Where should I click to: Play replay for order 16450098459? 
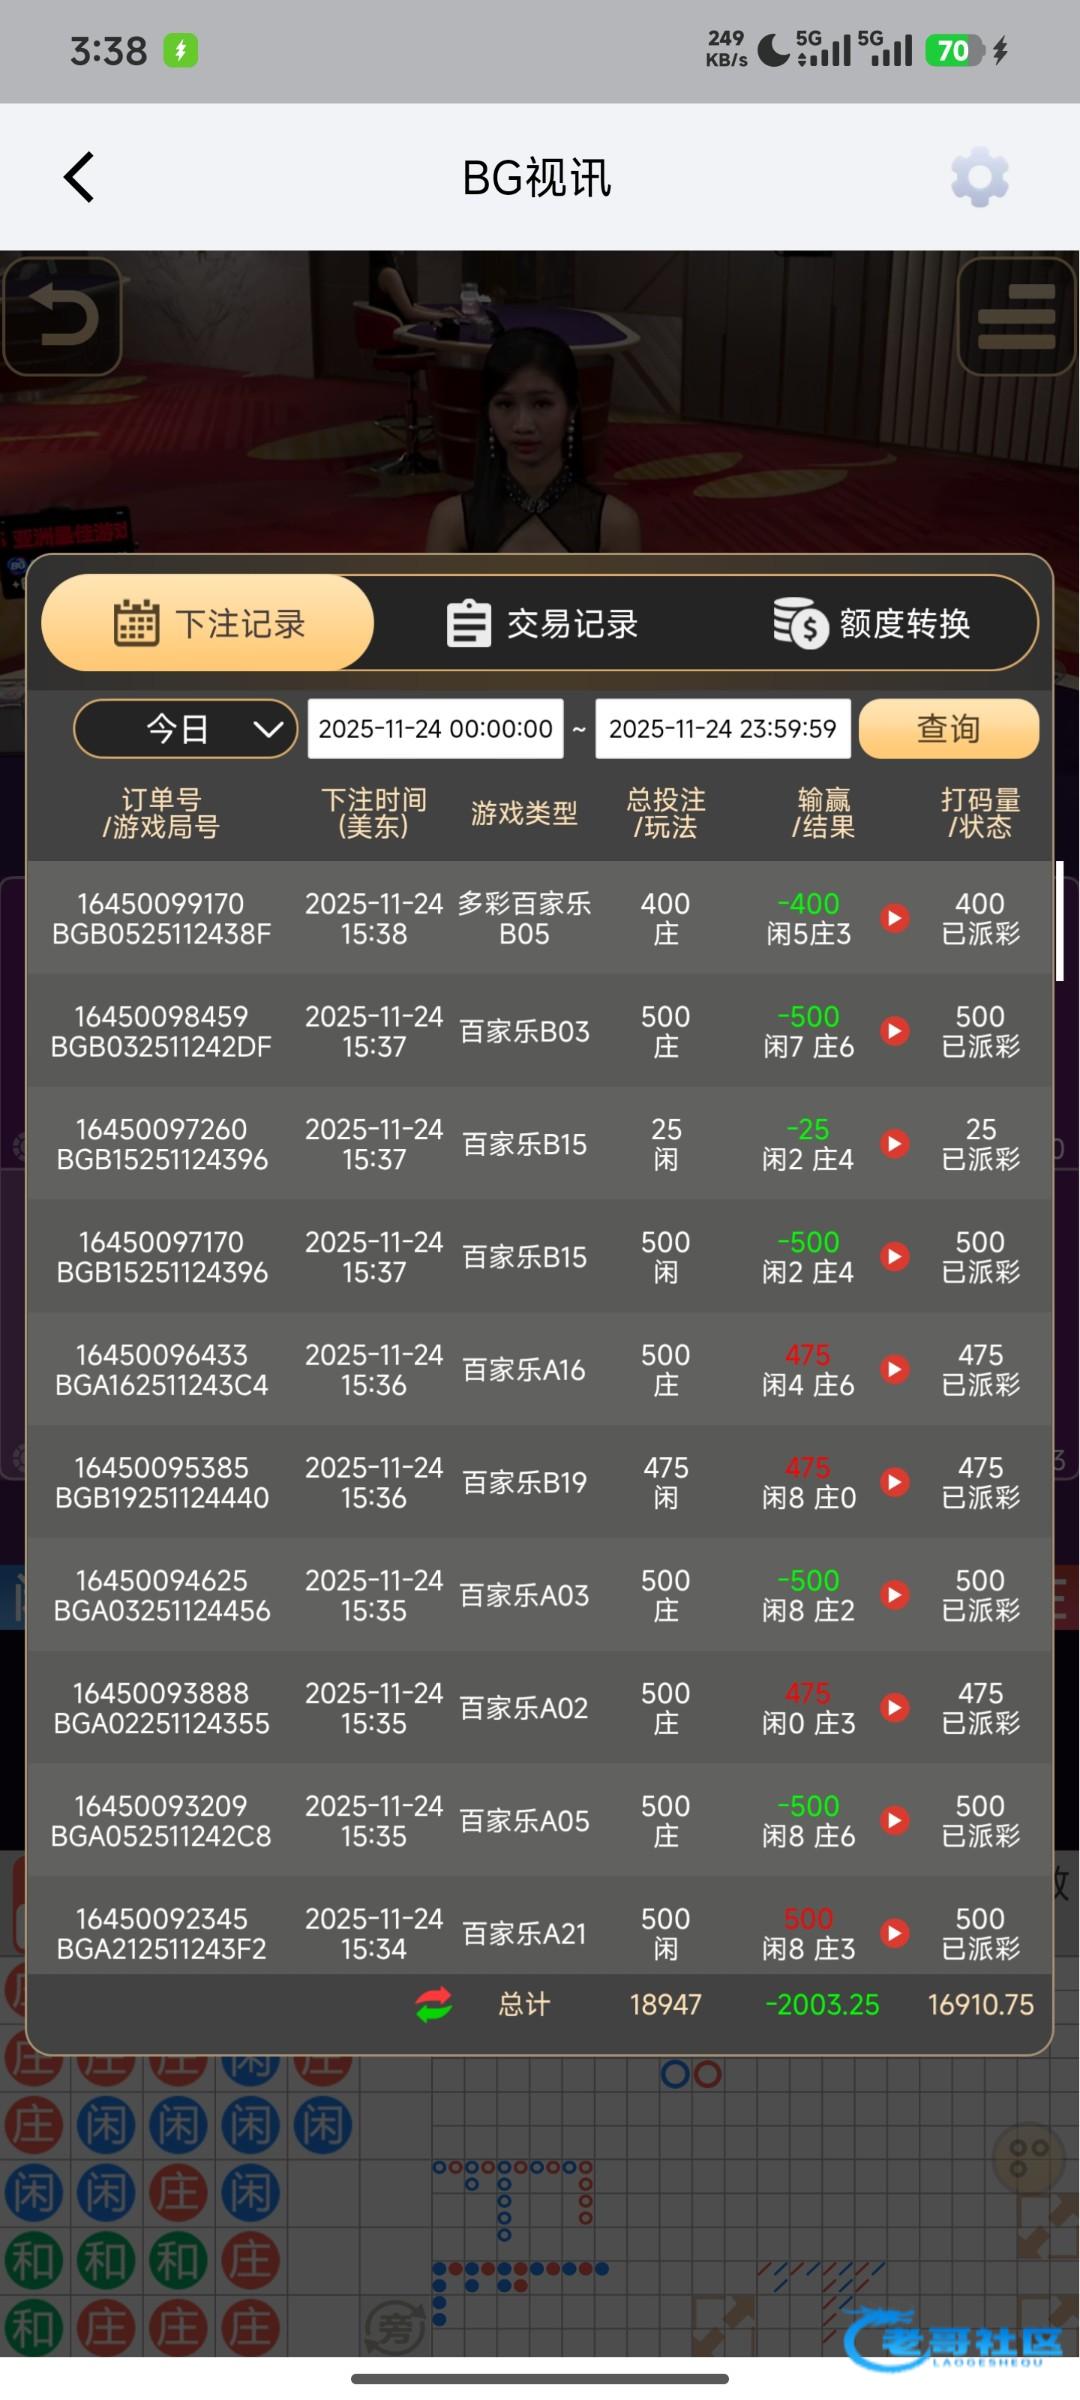895,1031
